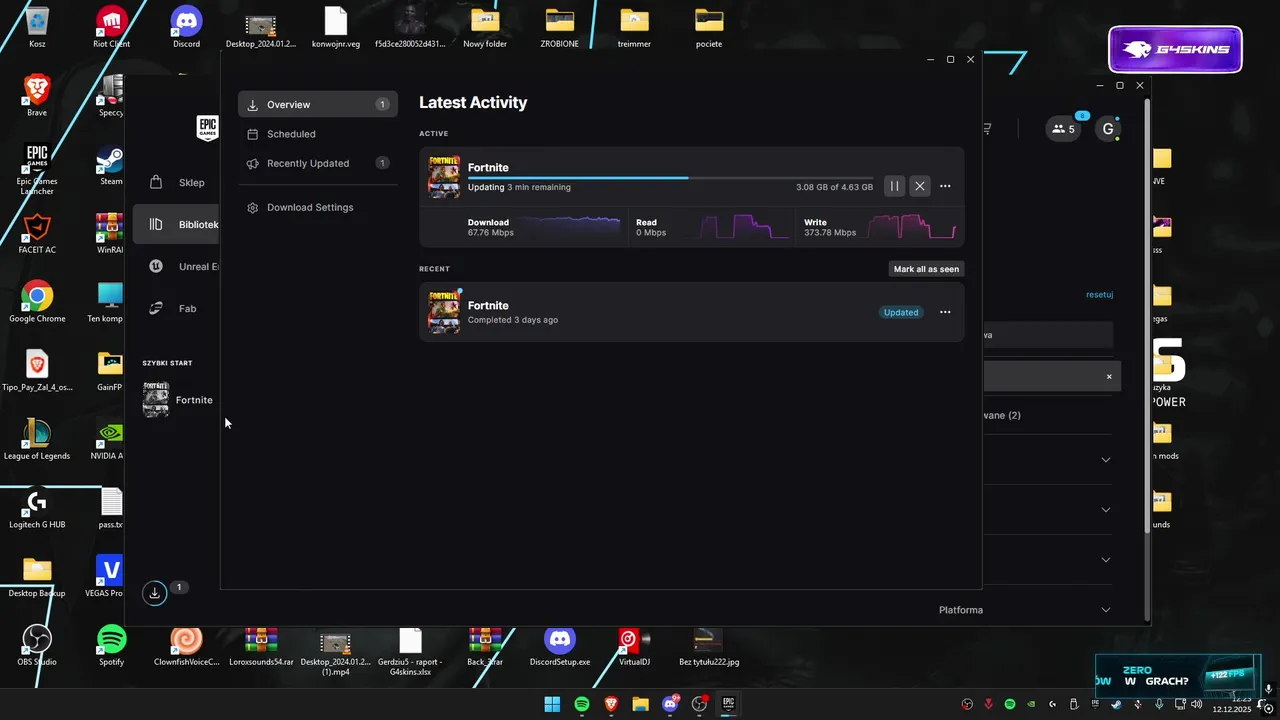Open Unreal Engine in launcher sidebar

point(178,267)
